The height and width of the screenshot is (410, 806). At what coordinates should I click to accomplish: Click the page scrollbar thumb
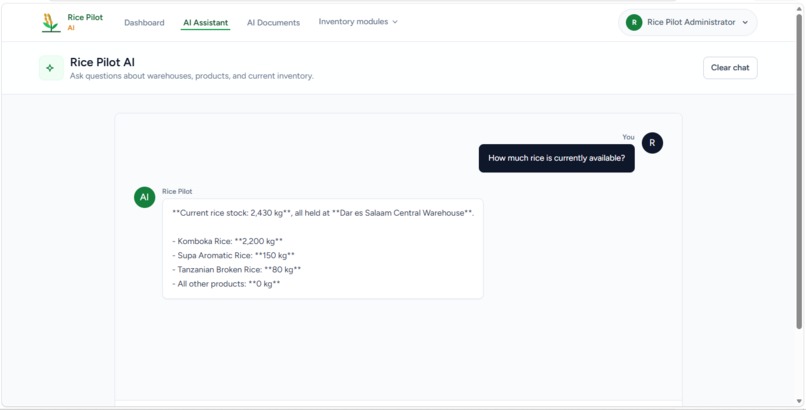(799, 171)
